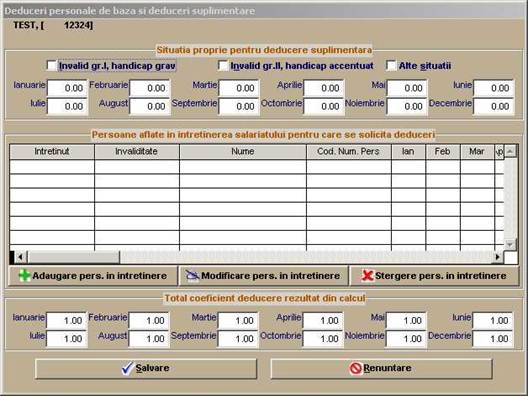Click the Octombrie field in Total coeficient section
Viewport: 528px width, 396px height.
[323, 339]
